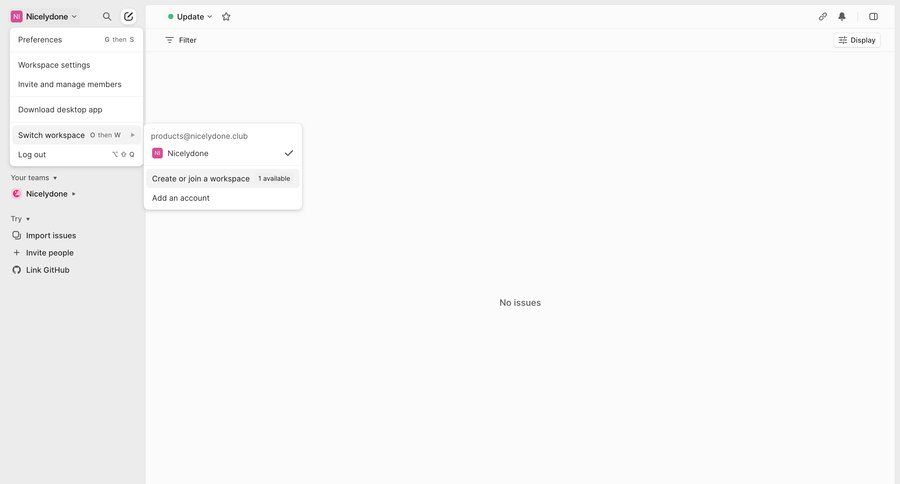Click the search magnifier icon
The height and width of the screenshot is (484, 900).
[107, 17]
